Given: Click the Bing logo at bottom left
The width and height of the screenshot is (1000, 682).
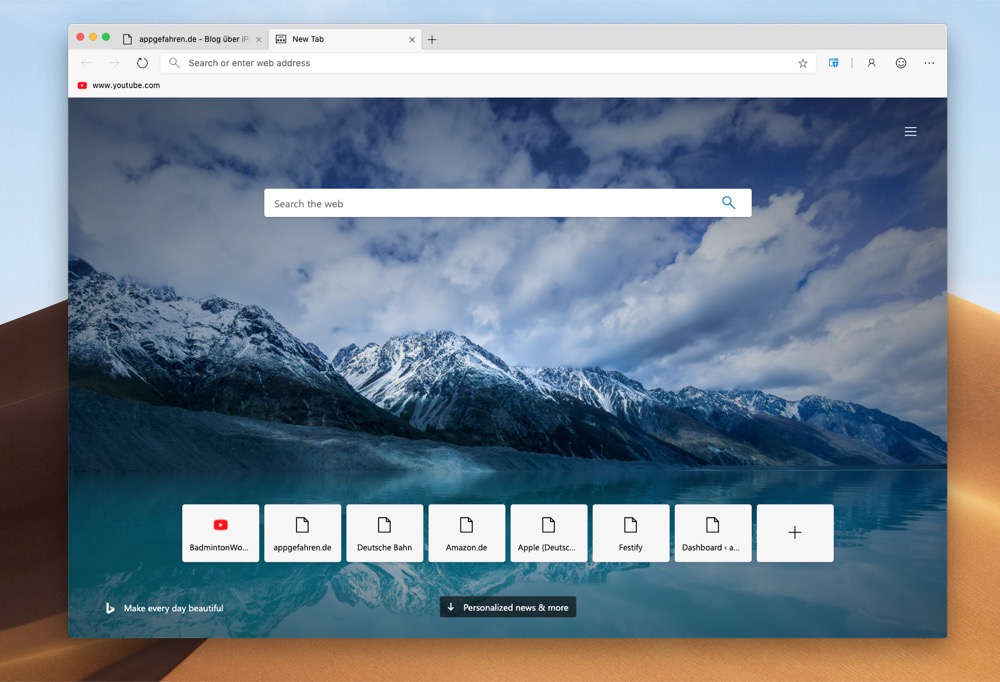Looking at the screenshot, I should pyautogui.click(x=110, y=608).
